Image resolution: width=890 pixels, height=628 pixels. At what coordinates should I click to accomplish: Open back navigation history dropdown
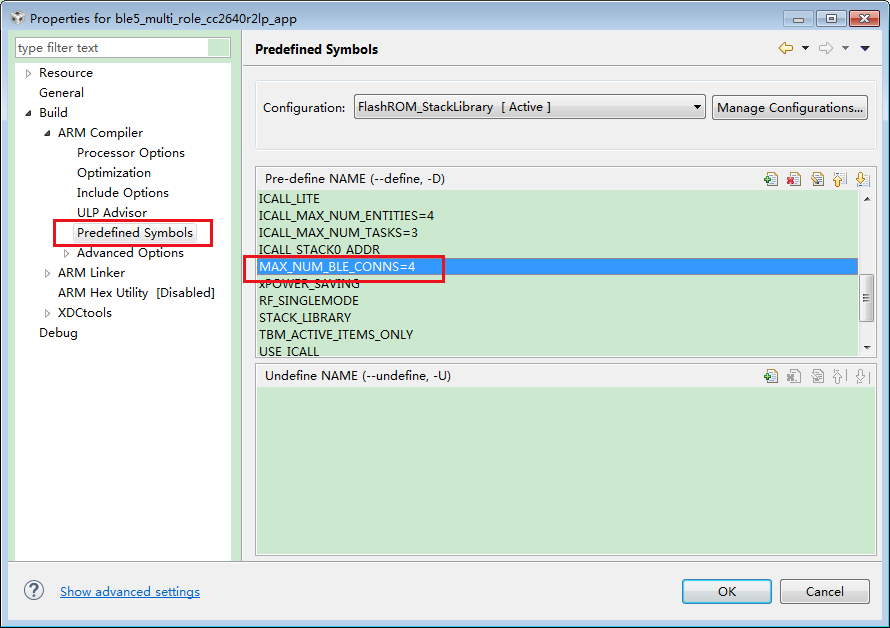click(805, 48)
